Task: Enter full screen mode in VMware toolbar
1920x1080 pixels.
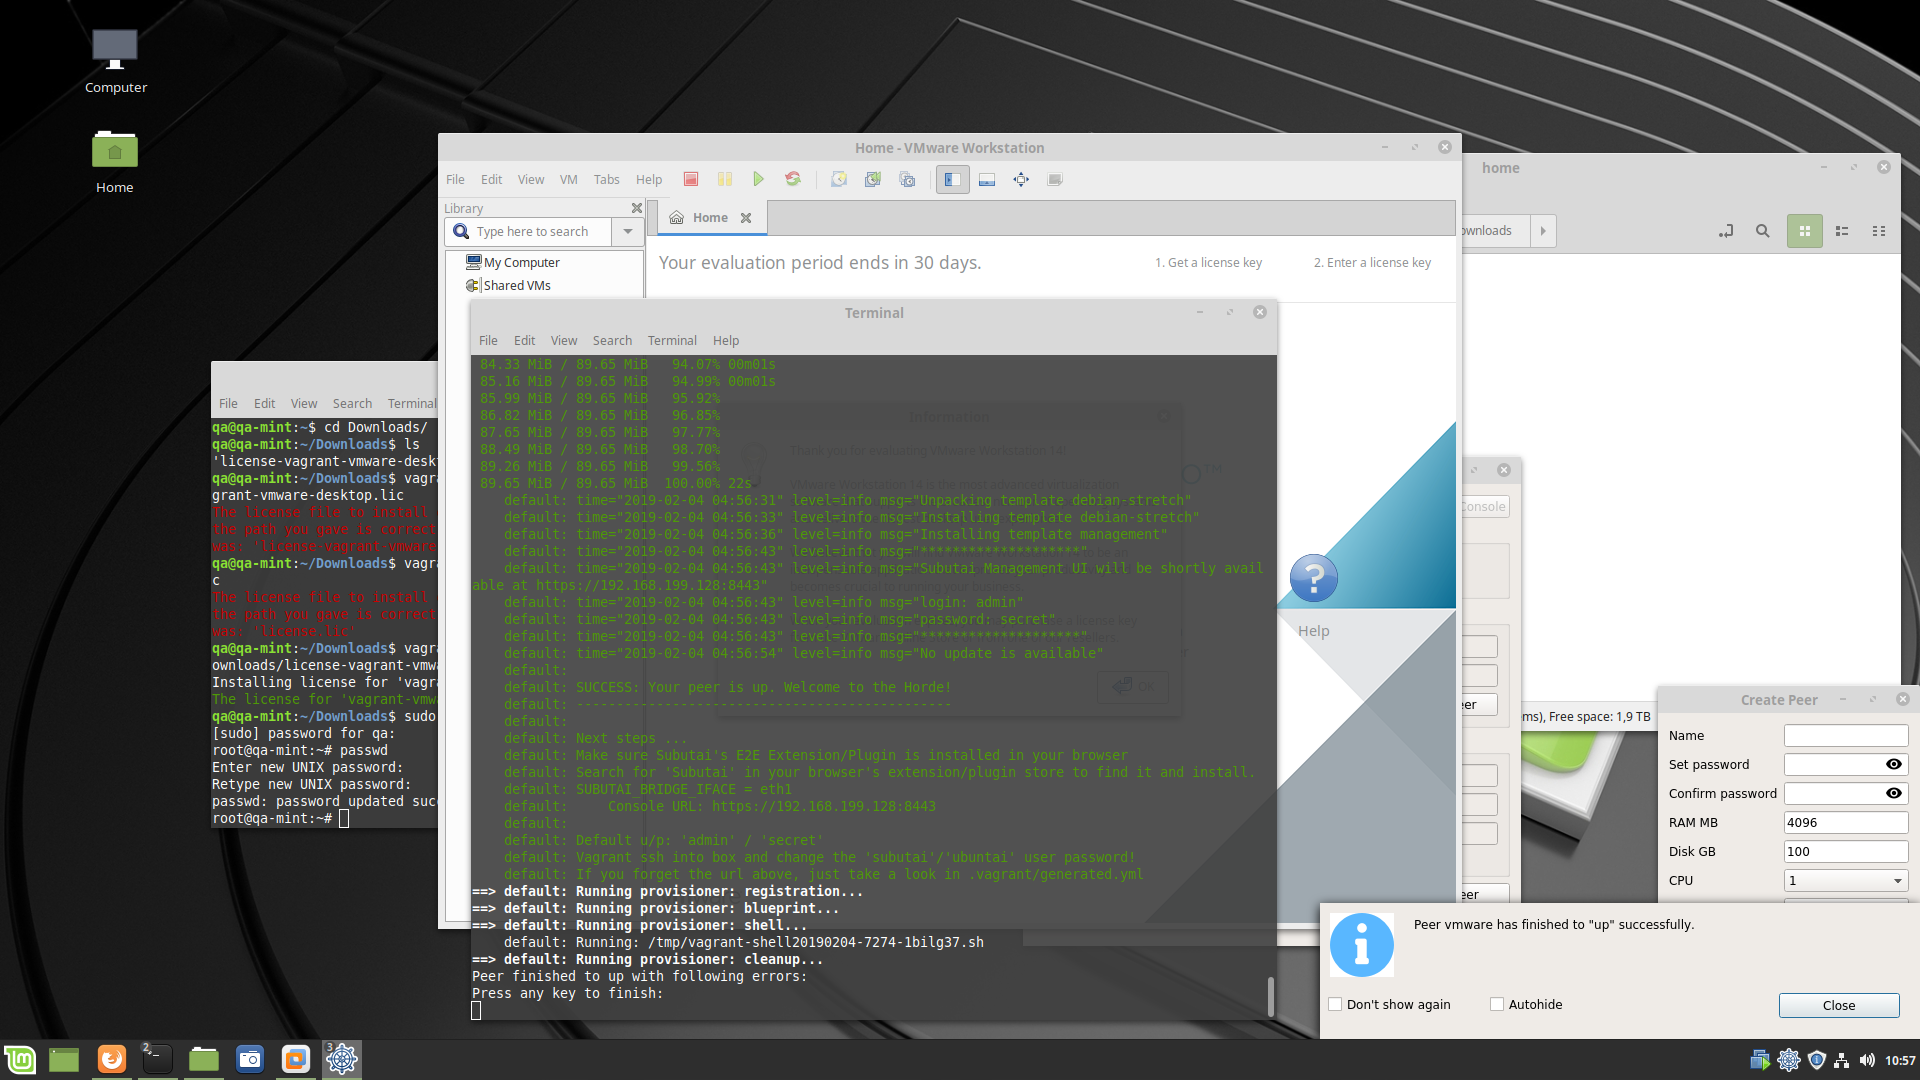Action: pyautogui.click(x=1021, y=179)
